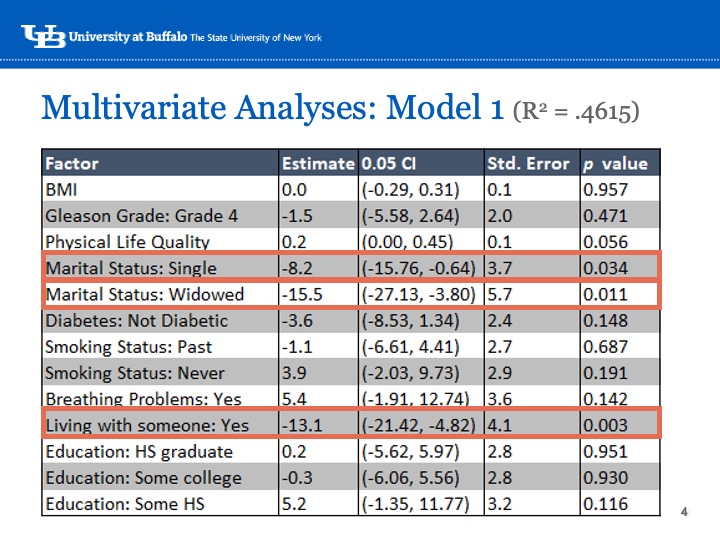
Task: Click the BMI row label
Action: tap(63, 189)
